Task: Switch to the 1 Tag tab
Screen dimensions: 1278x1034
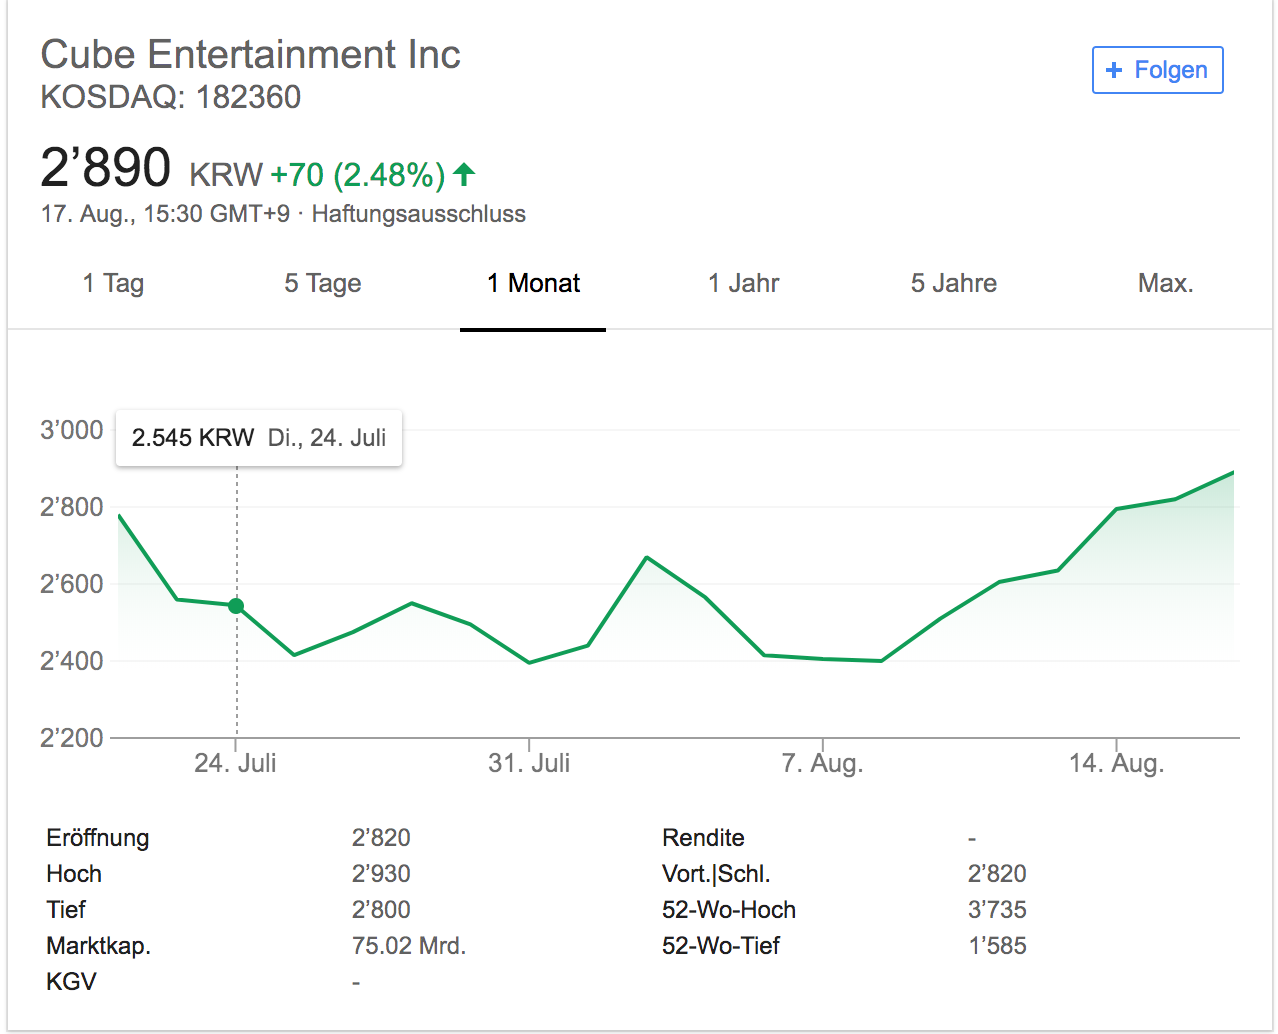Action: click(113, 284)
